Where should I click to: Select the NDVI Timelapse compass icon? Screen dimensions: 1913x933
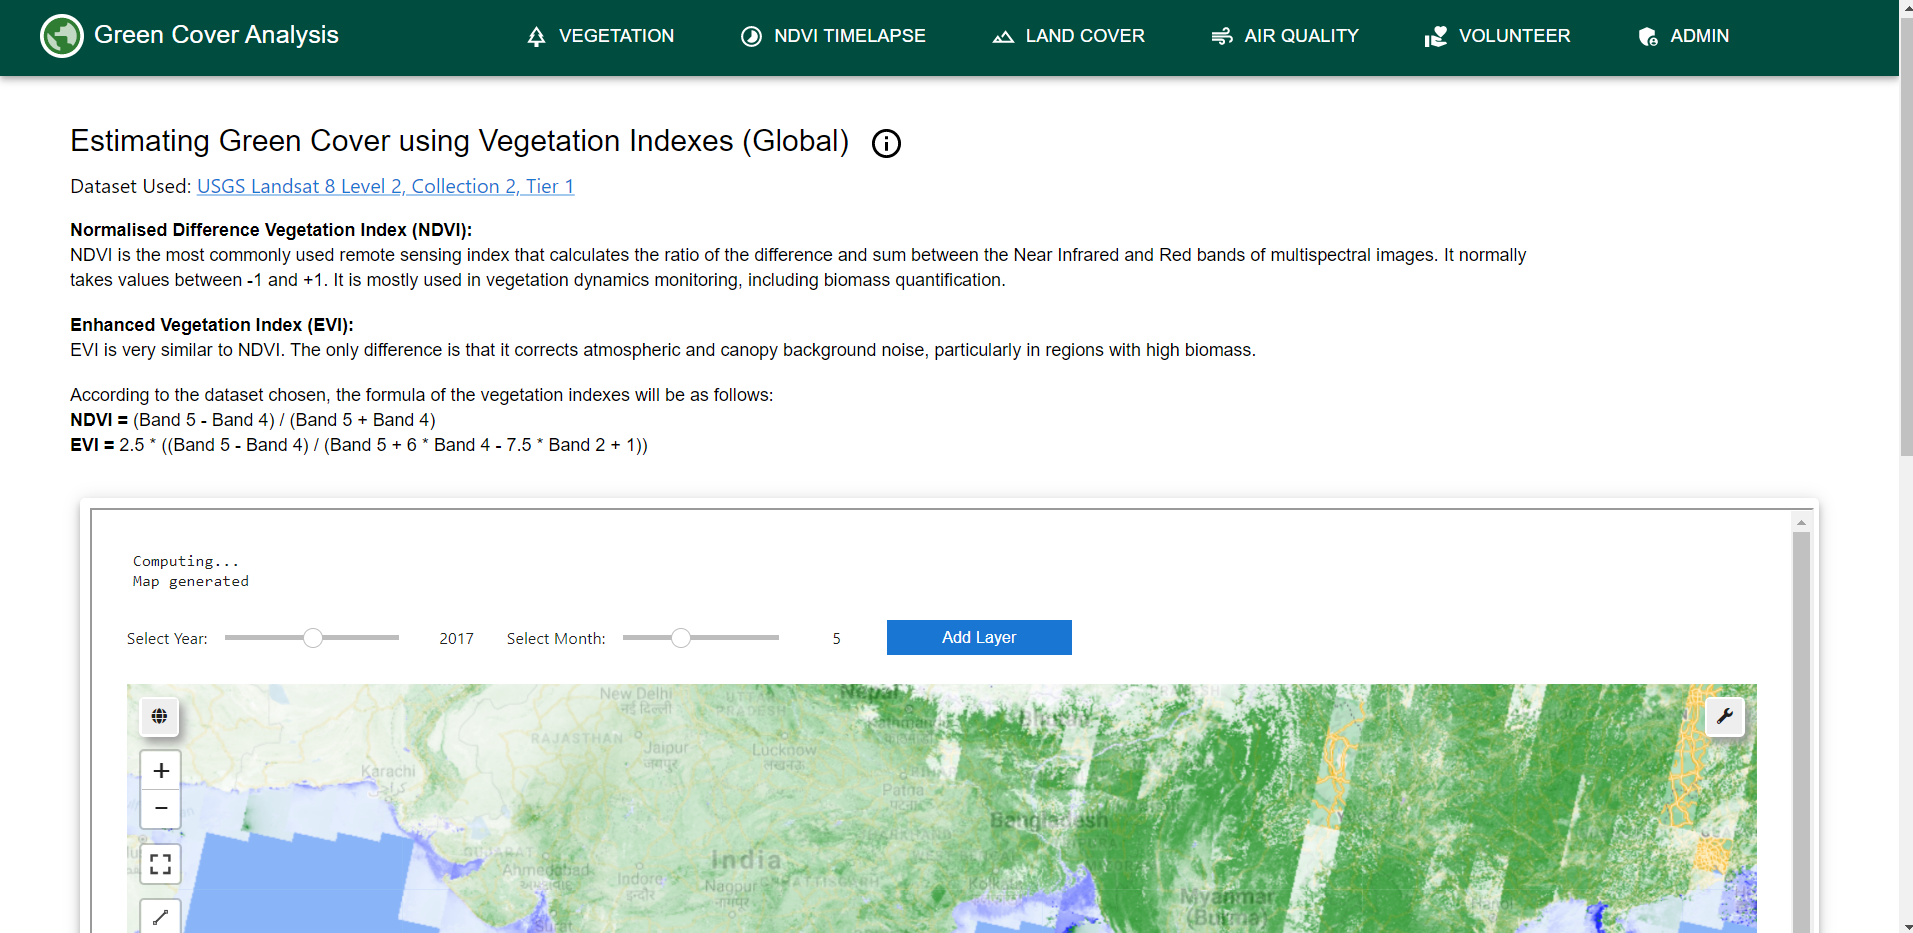(750, 36)
